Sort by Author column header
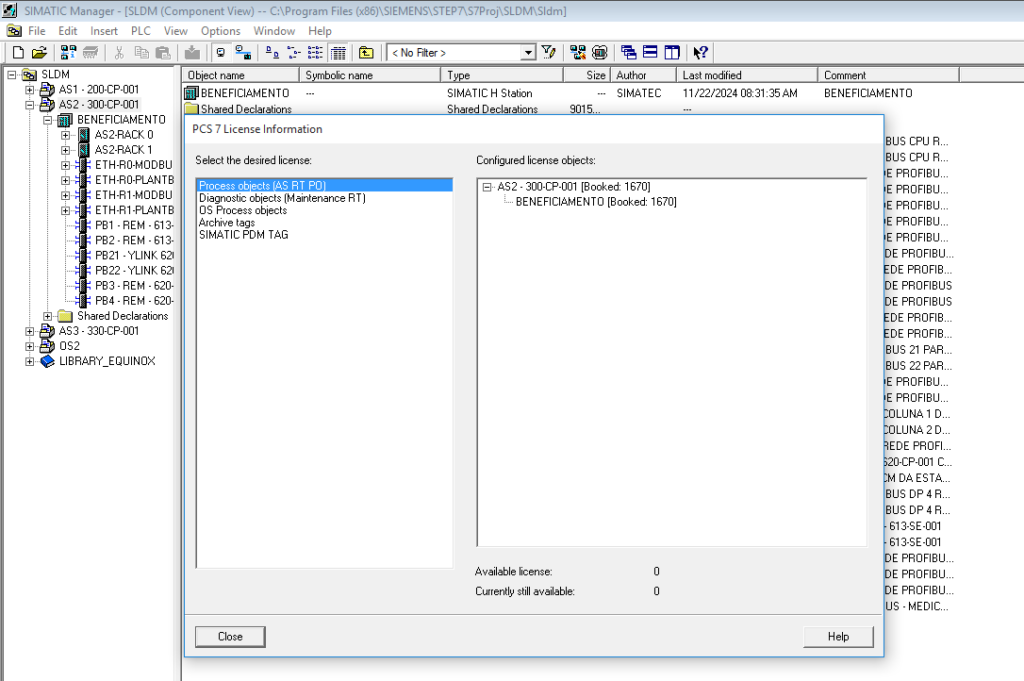 pyautogui.click(x=643, y=75)
